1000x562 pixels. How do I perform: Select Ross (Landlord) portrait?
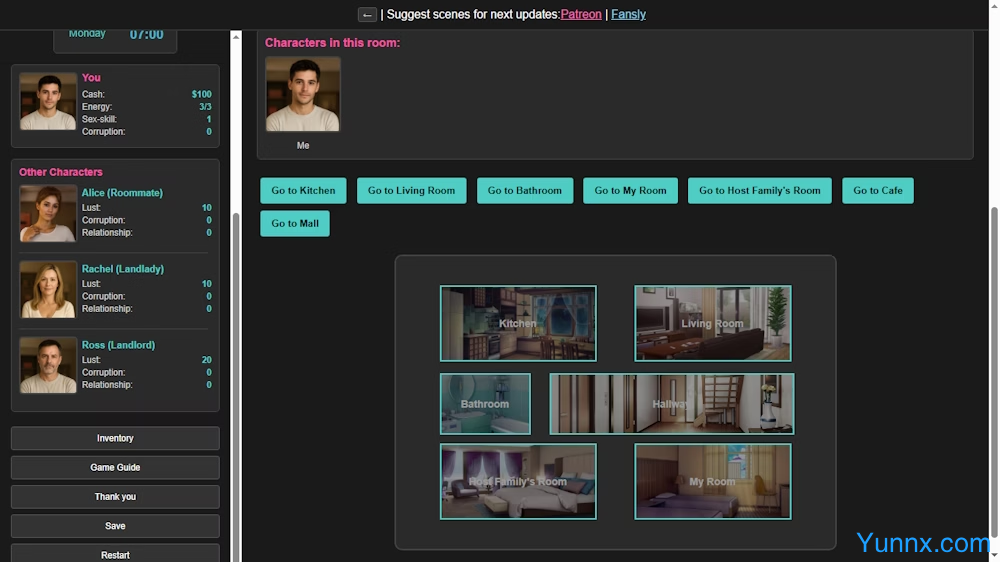pos(48,365)
